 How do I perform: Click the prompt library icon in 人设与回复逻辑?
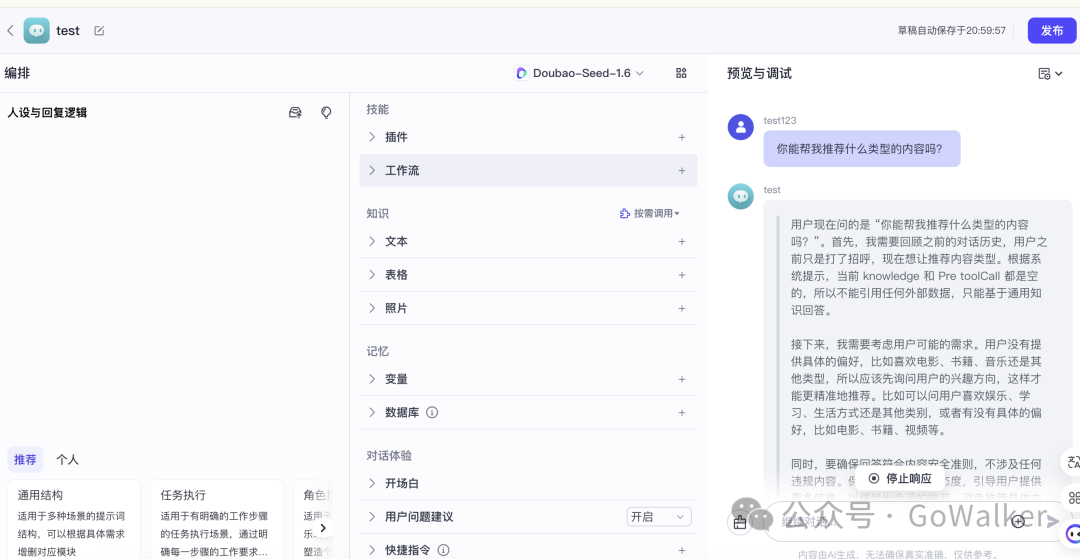click(295, 112)
